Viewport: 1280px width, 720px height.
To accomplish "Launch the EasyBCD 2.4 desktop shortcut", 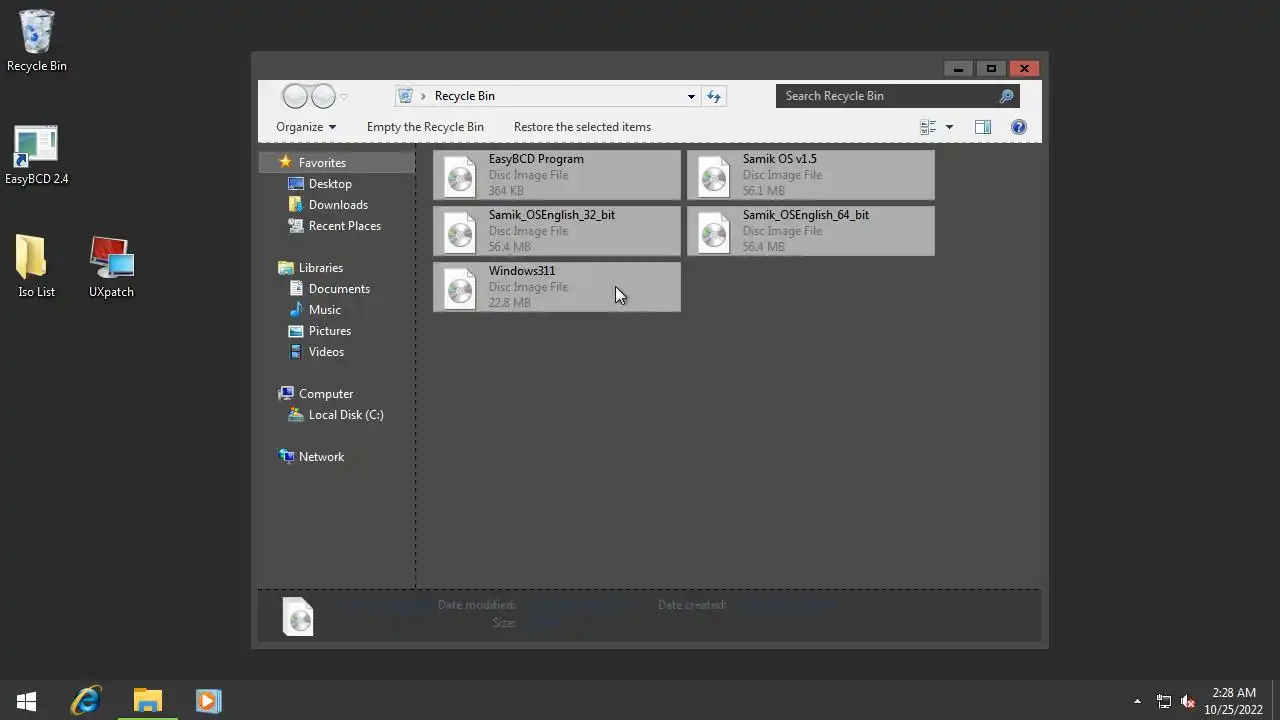I will pos(37,155).
